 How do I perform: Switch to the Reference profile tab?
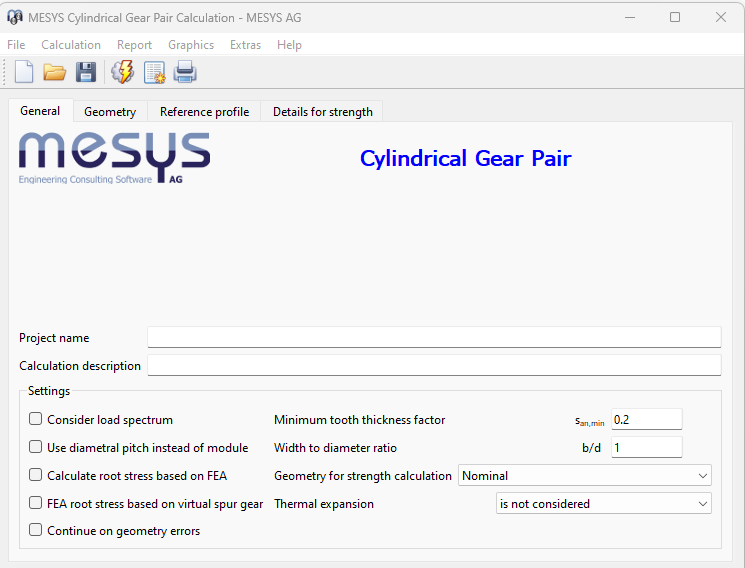(x=204, y=112)
